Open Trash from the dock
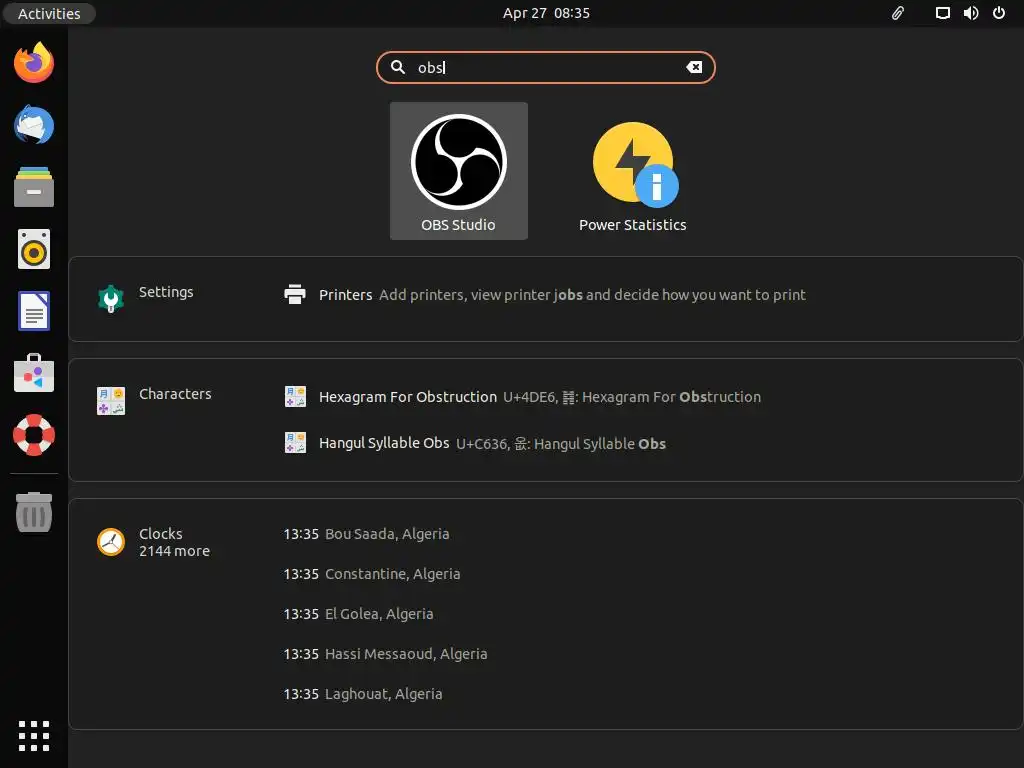 [x=34, y=512]
